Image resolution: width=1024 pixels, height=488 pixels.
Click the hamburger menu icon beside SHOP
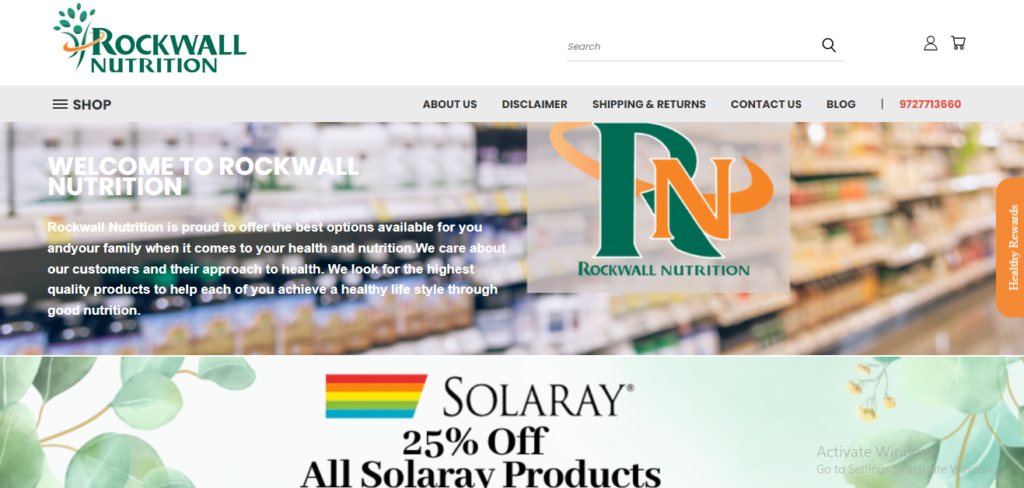pyautogui.click(x=60, y=105)
